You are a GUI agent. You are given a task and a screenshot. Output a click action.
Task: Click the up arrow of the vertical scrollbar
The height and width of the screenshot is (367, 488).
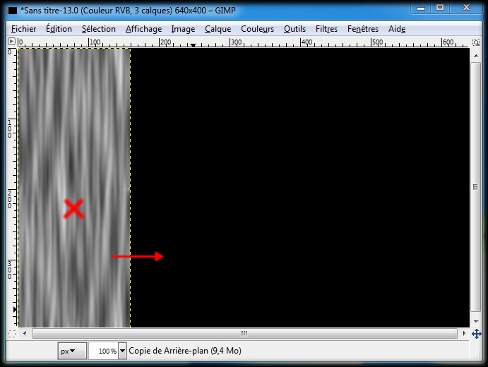click(x=476, y=55)
